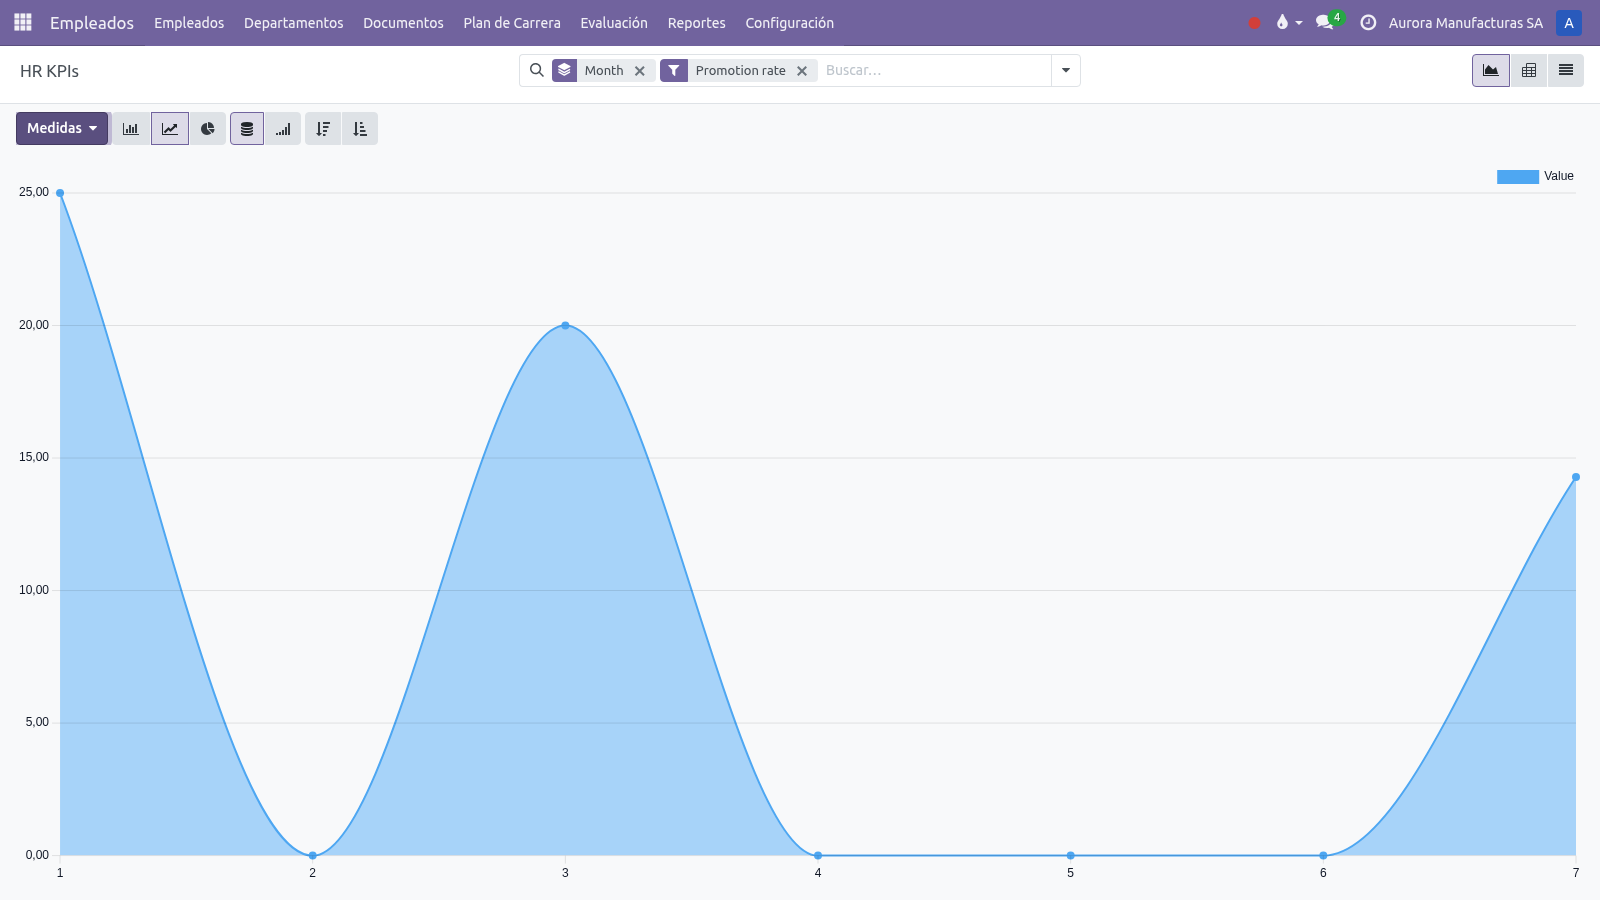The height and width of the screenshot is (900, 1600).
Task: Click the data point at month 2
Action: pyautogui.click(x=313, y=855)
